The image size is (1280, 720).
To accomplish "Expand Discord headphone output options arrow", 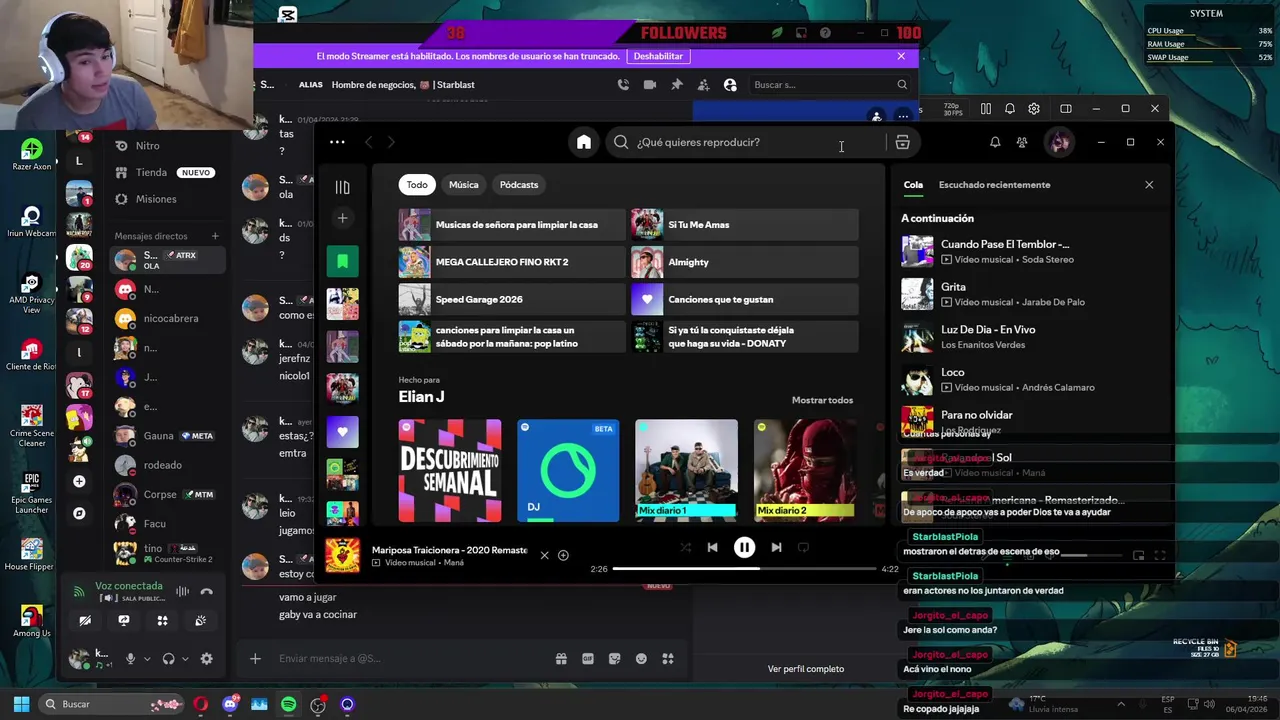I will tap(185, 659).
